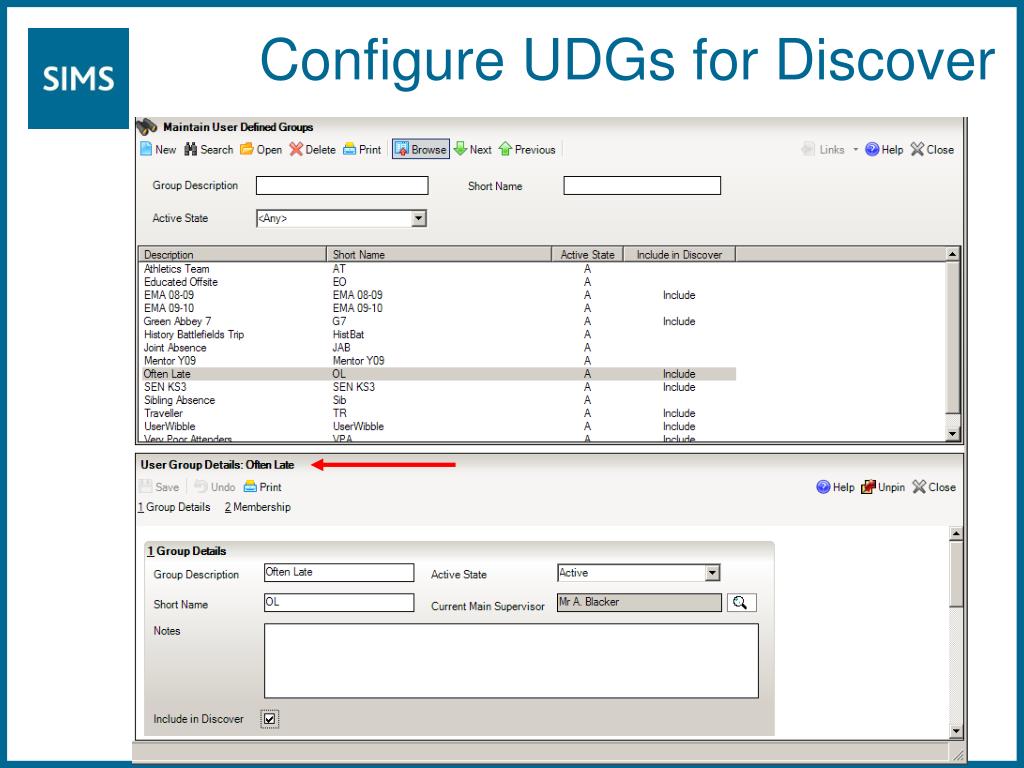This screenshot has width=1024, height=768.
Task: Open the Active State dropdown showing Active
Action: tap(712, 573)
